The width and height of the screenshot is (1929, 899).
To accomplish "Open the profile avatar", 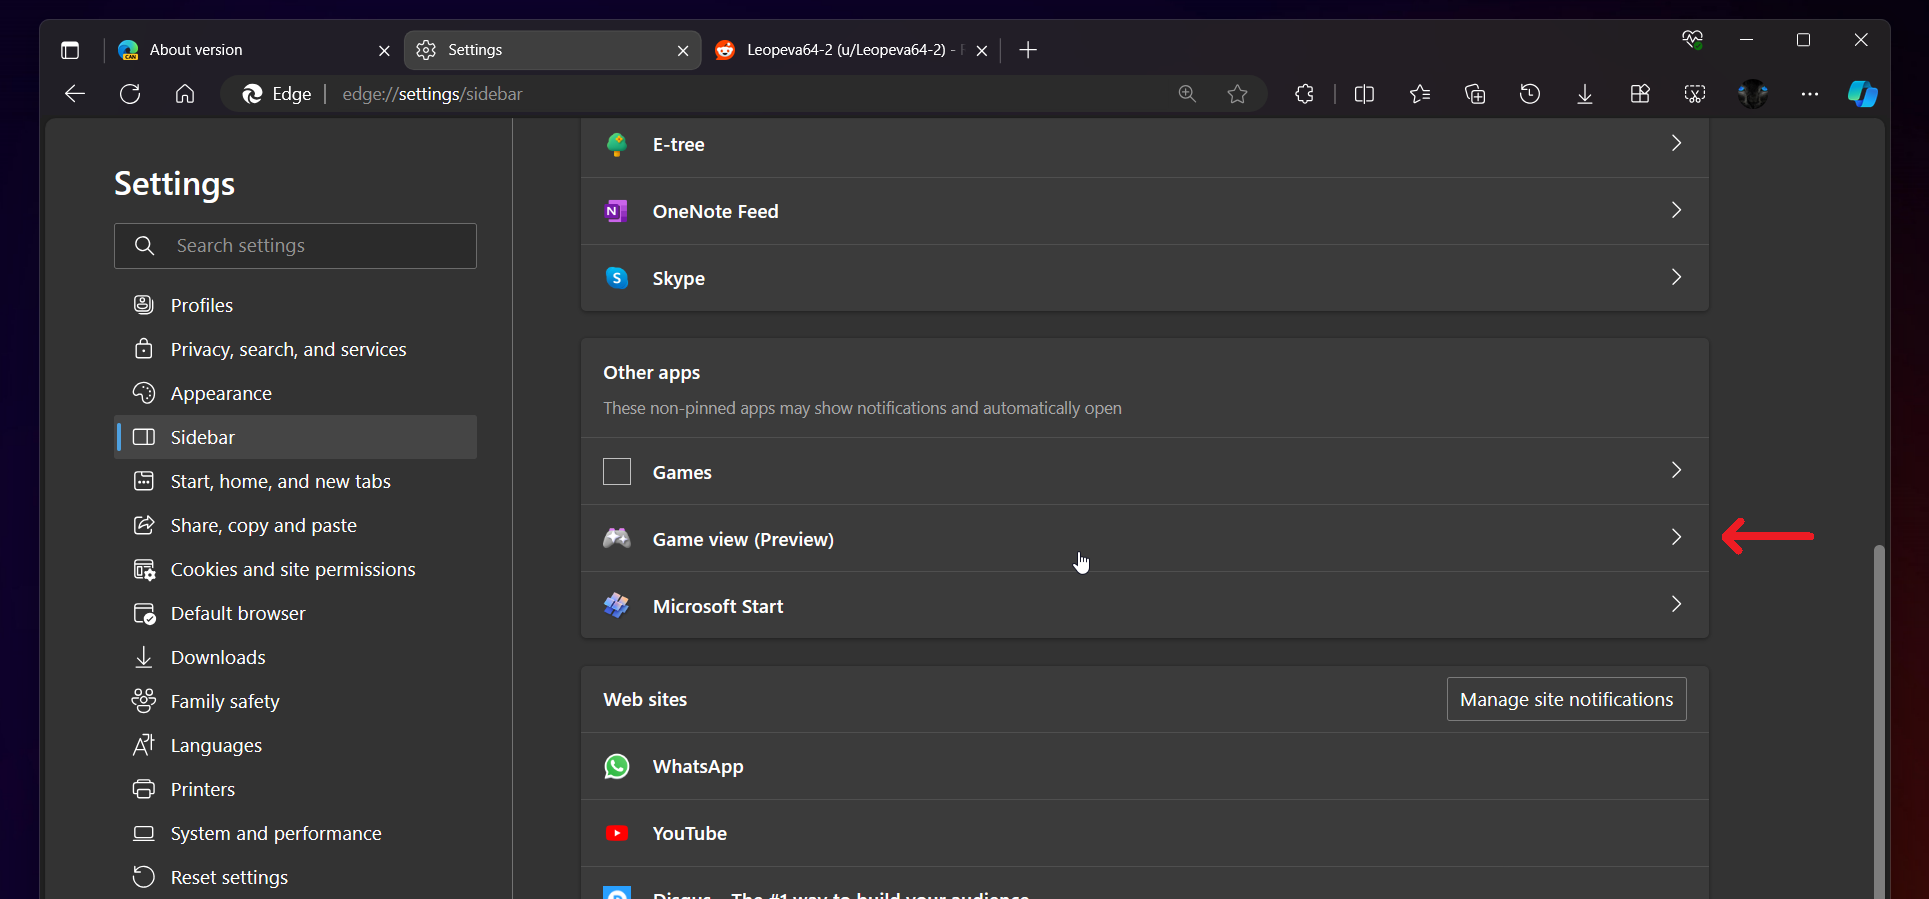I will pyautogui.click(x=1753, y=94).
